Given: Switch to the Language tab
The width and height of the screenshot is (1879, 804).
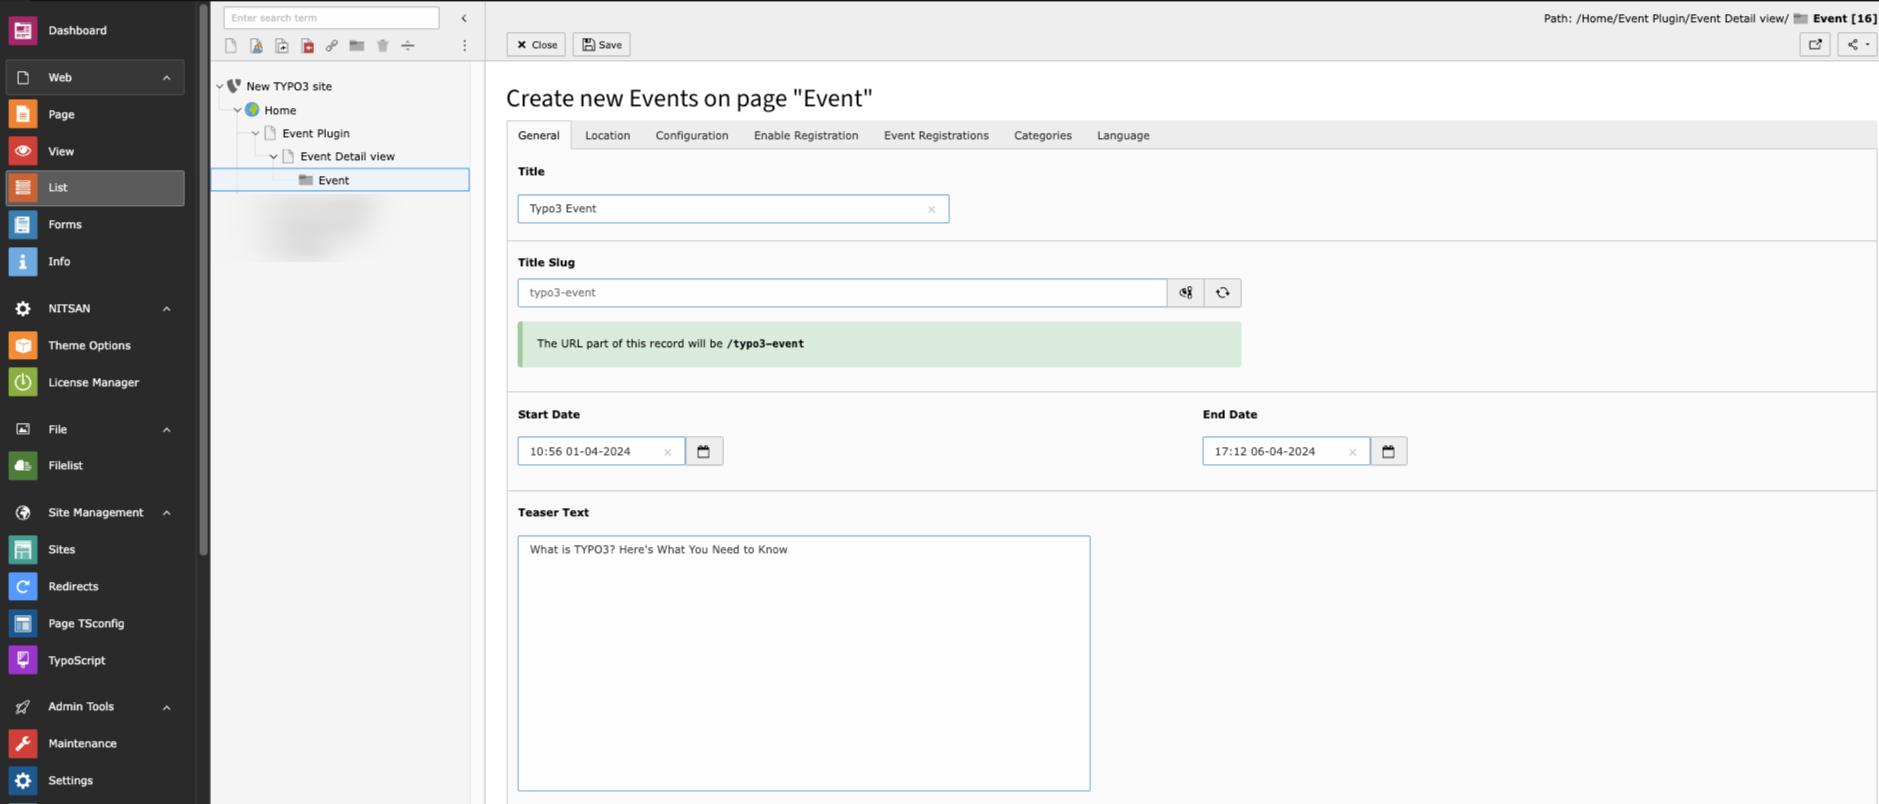Looking at the screenshot, I should coord(1123,136).
